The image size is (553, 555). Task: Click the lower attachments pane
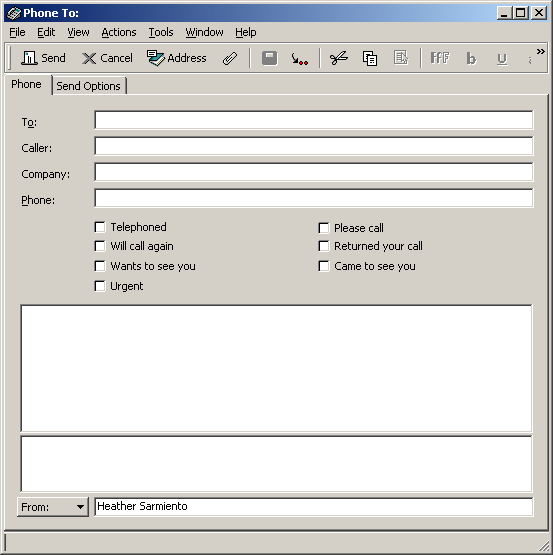(276, 464)
